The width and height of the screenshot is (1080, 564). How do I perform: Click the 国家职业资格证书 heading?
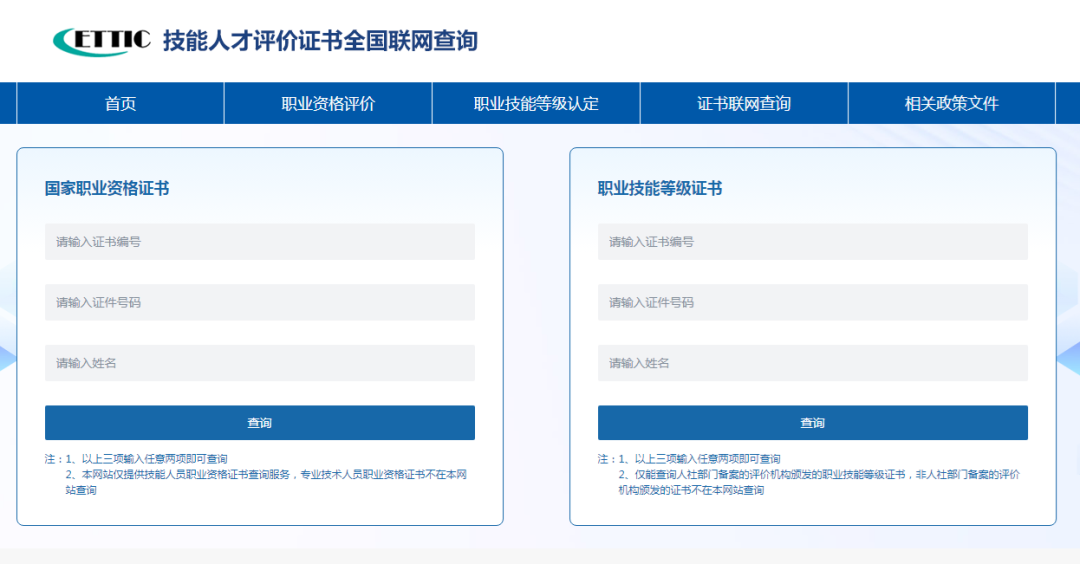coord(107,189)
